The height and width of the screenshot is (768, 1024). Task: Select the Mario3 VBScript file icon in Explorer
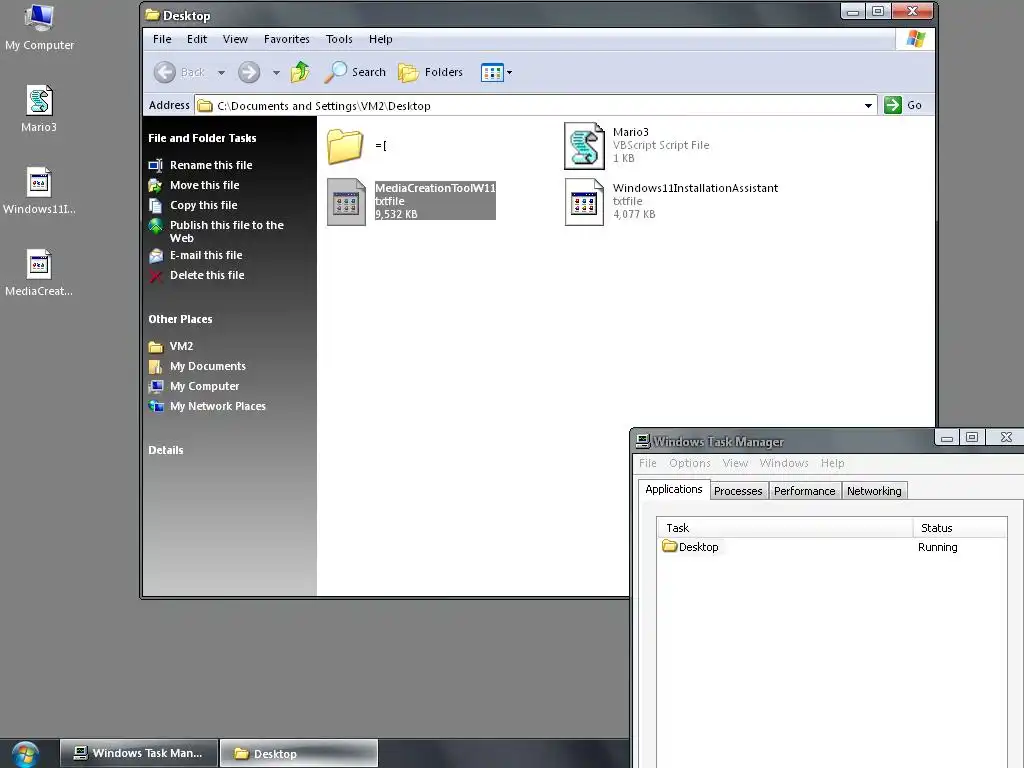[x=584, y=146]
